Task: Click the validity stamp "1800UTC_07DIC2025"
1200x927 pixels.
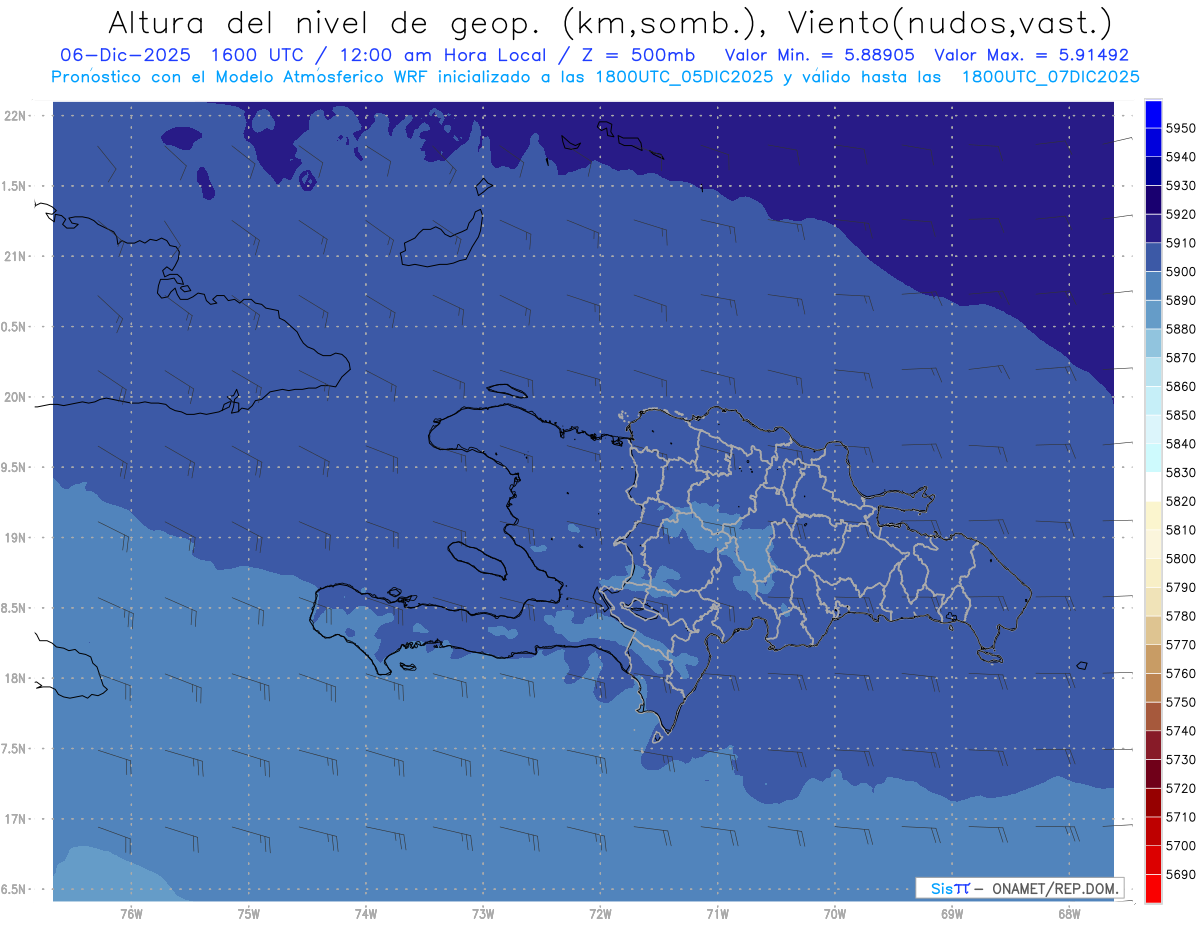Action: pos(1050,76)
